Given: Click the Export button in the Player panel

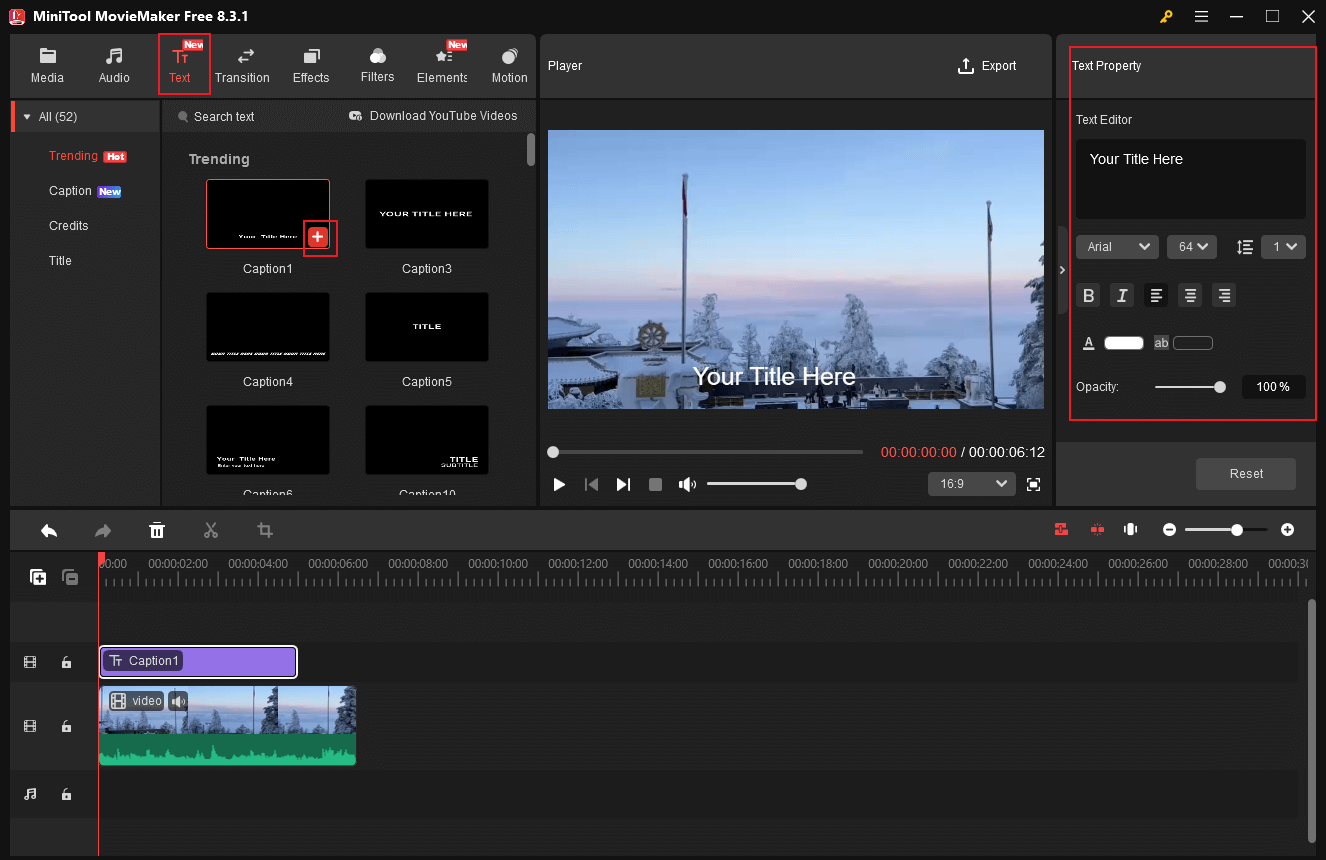Looking at the screenshot, I should [x=986, y=65].
